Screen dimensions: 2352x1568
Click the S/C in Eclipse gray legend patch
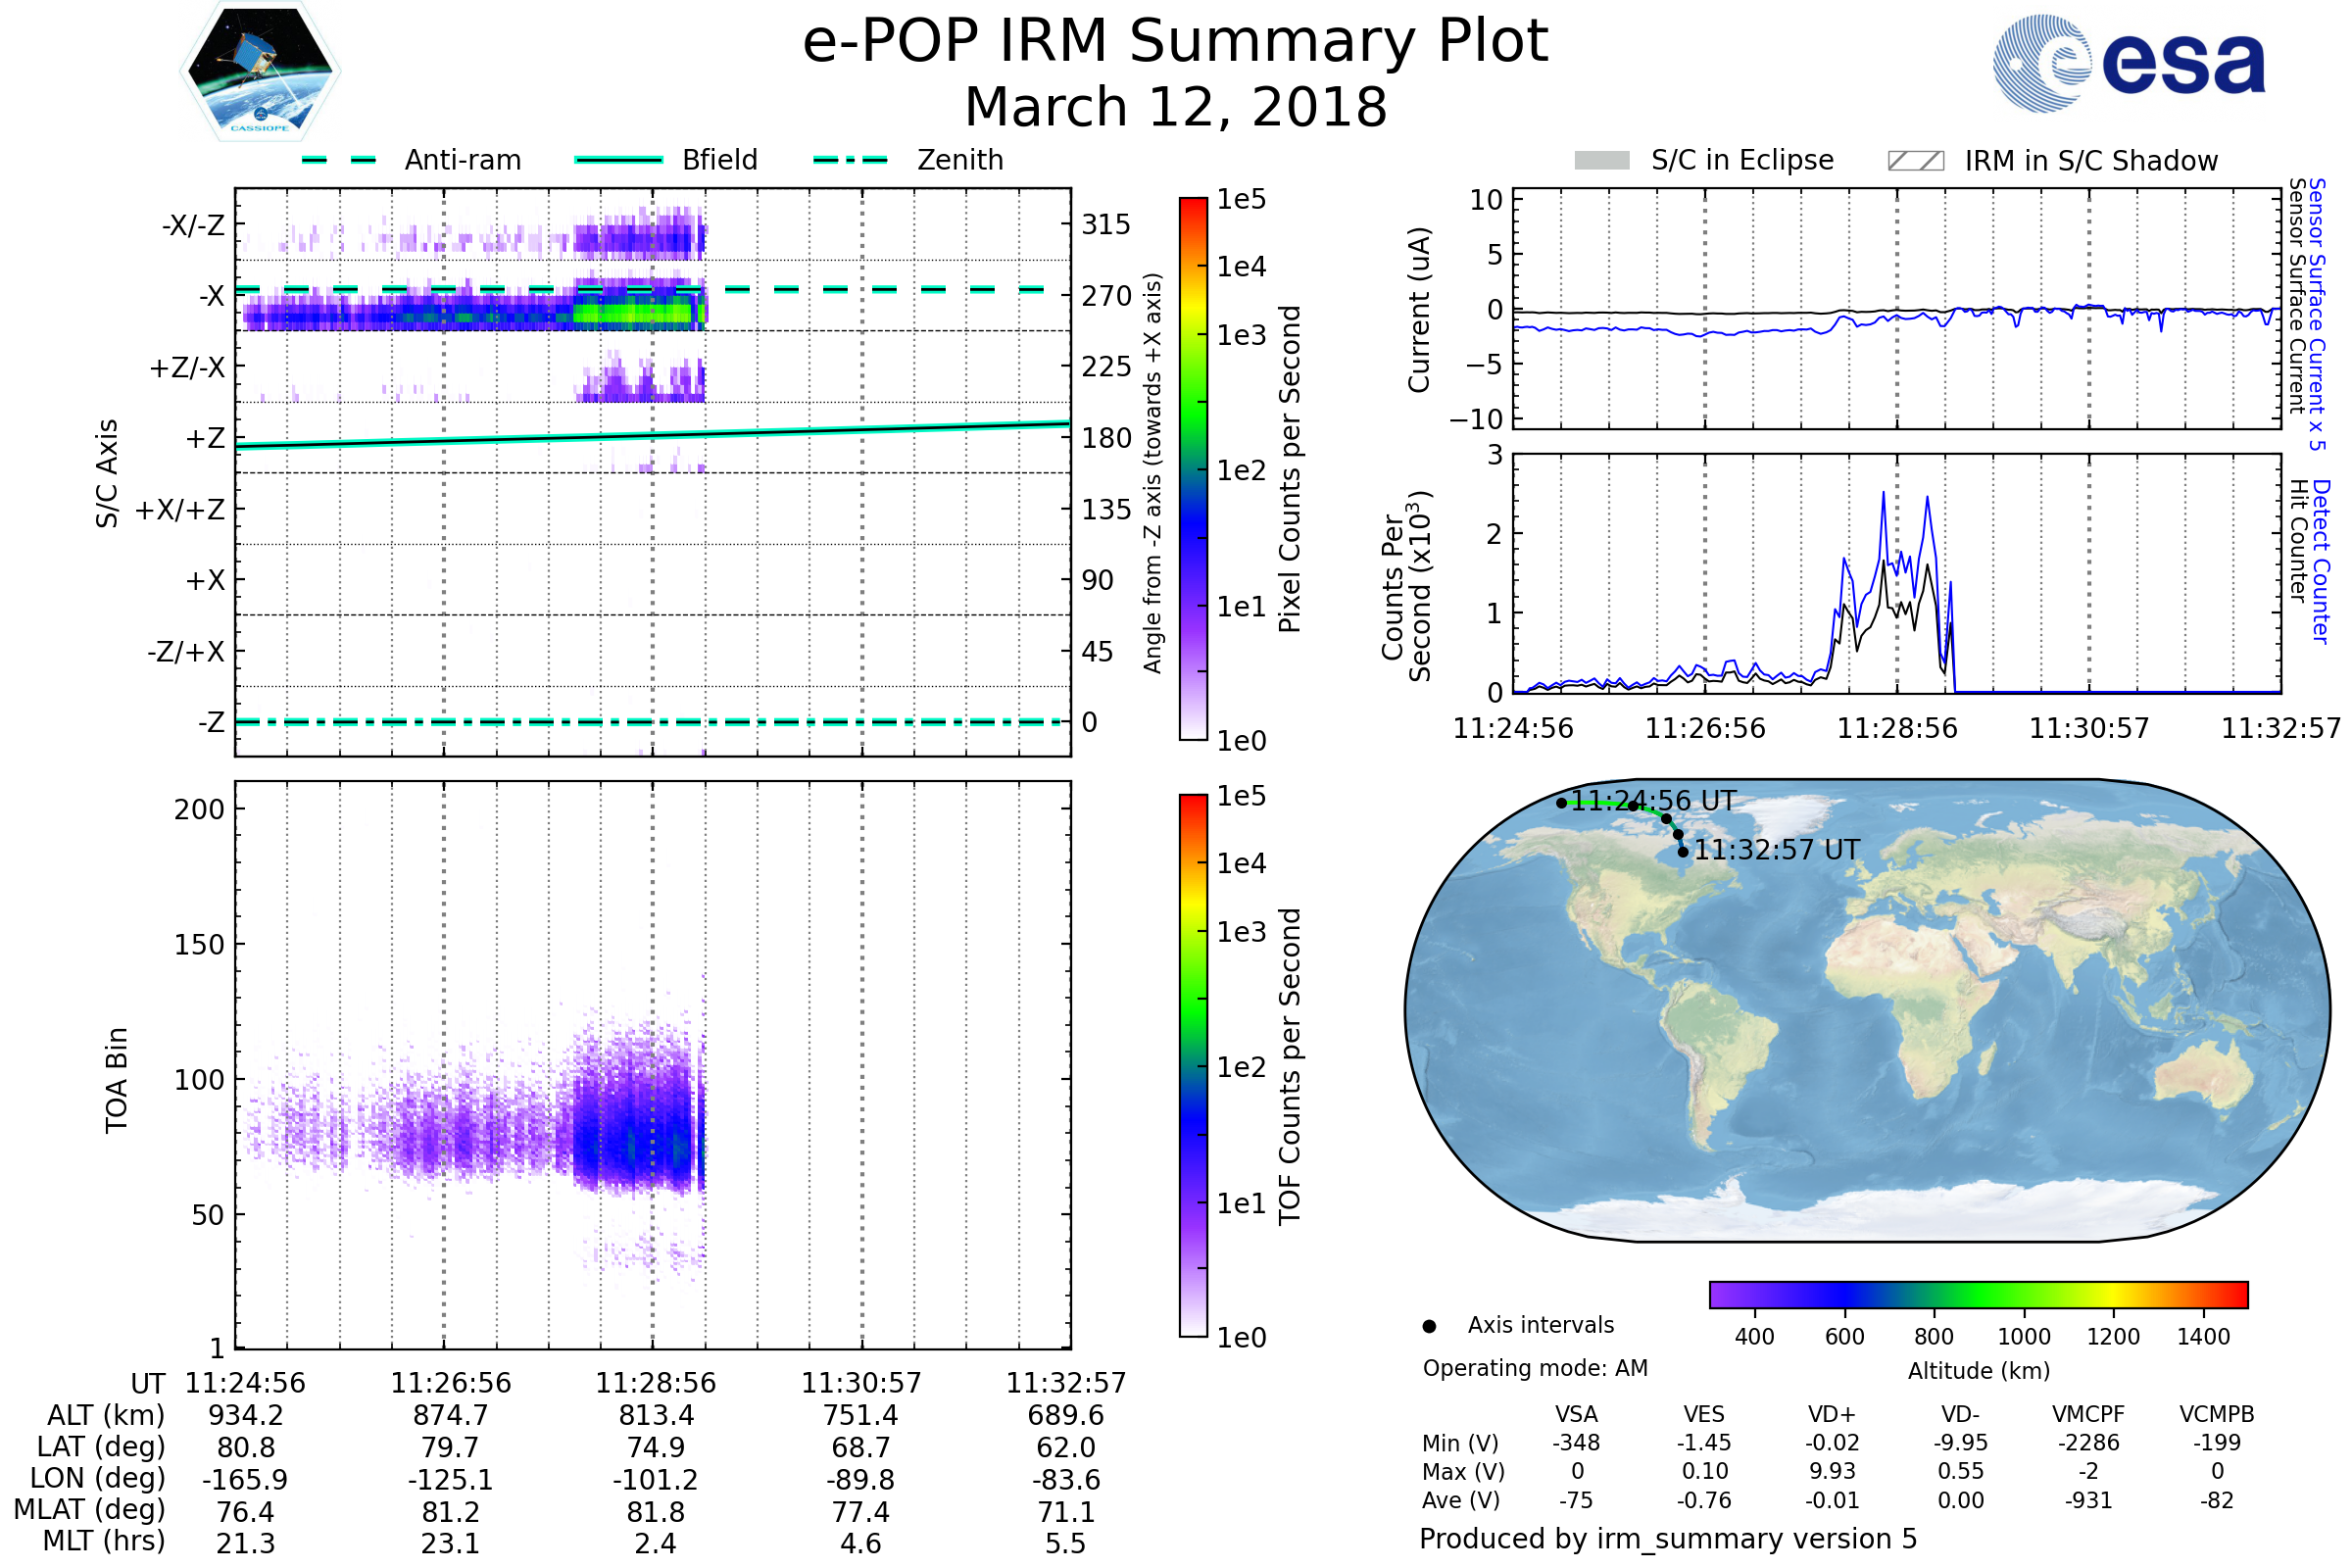click(x=1601, y=161)
